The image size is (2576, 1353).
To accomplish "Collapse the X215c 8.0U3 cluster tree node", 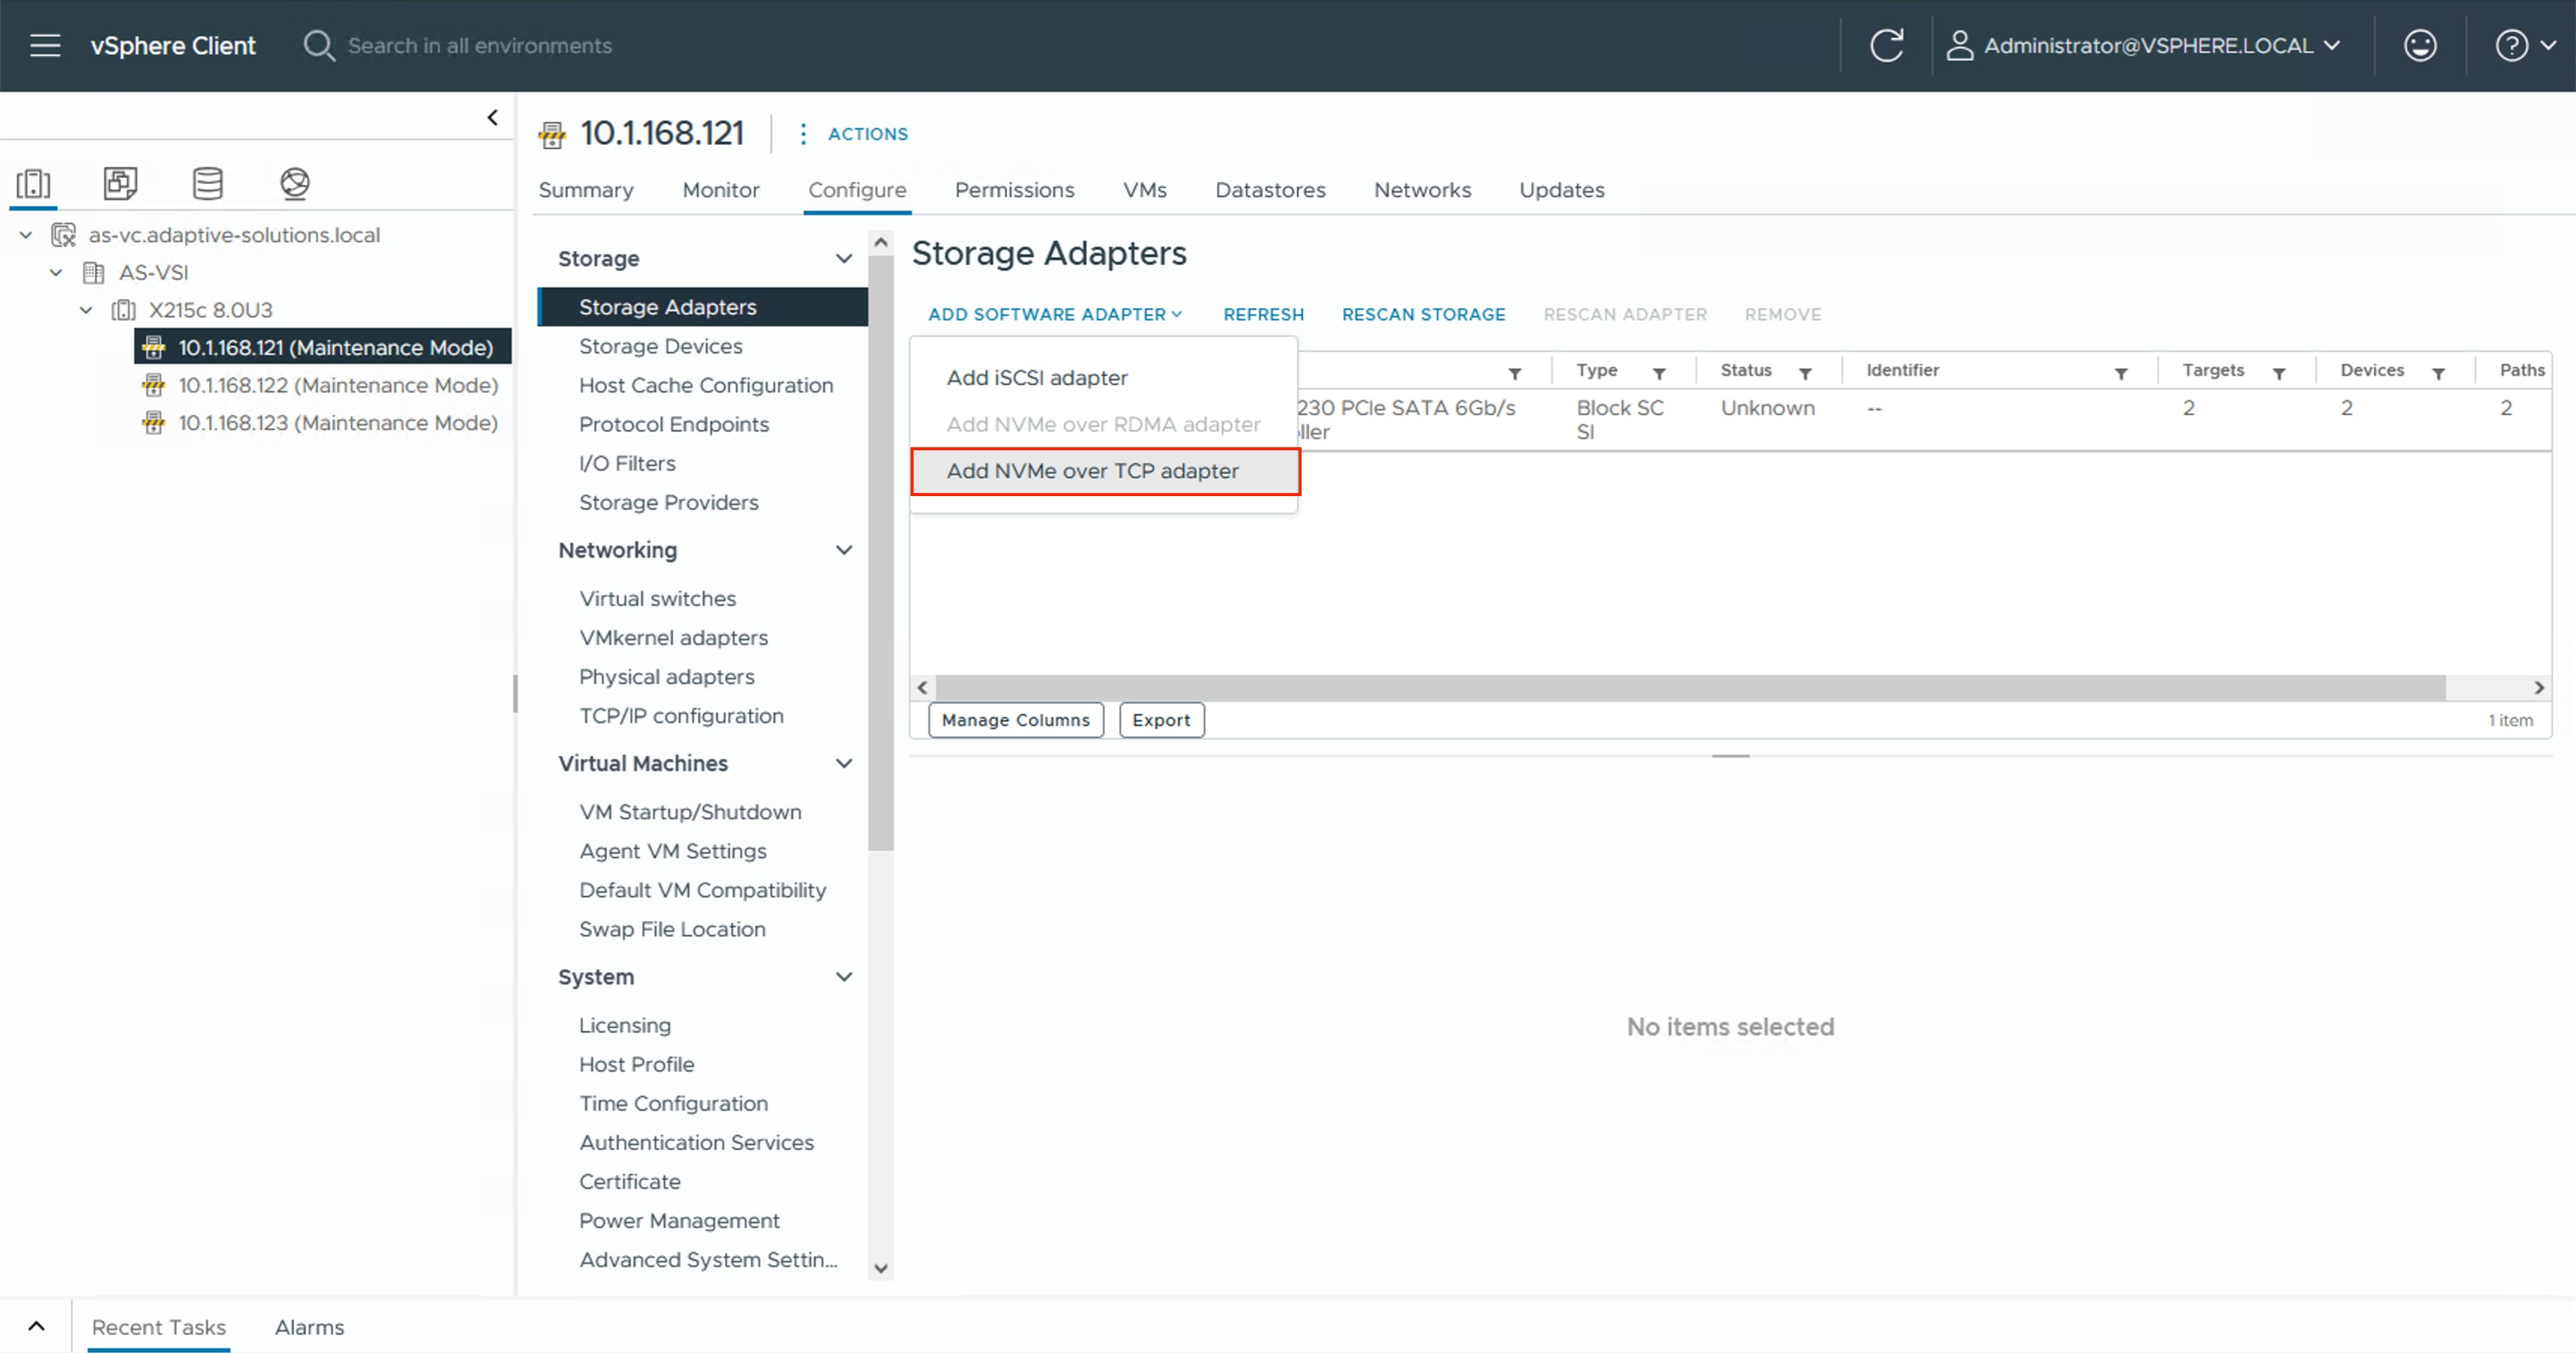I will pos(86,310).
